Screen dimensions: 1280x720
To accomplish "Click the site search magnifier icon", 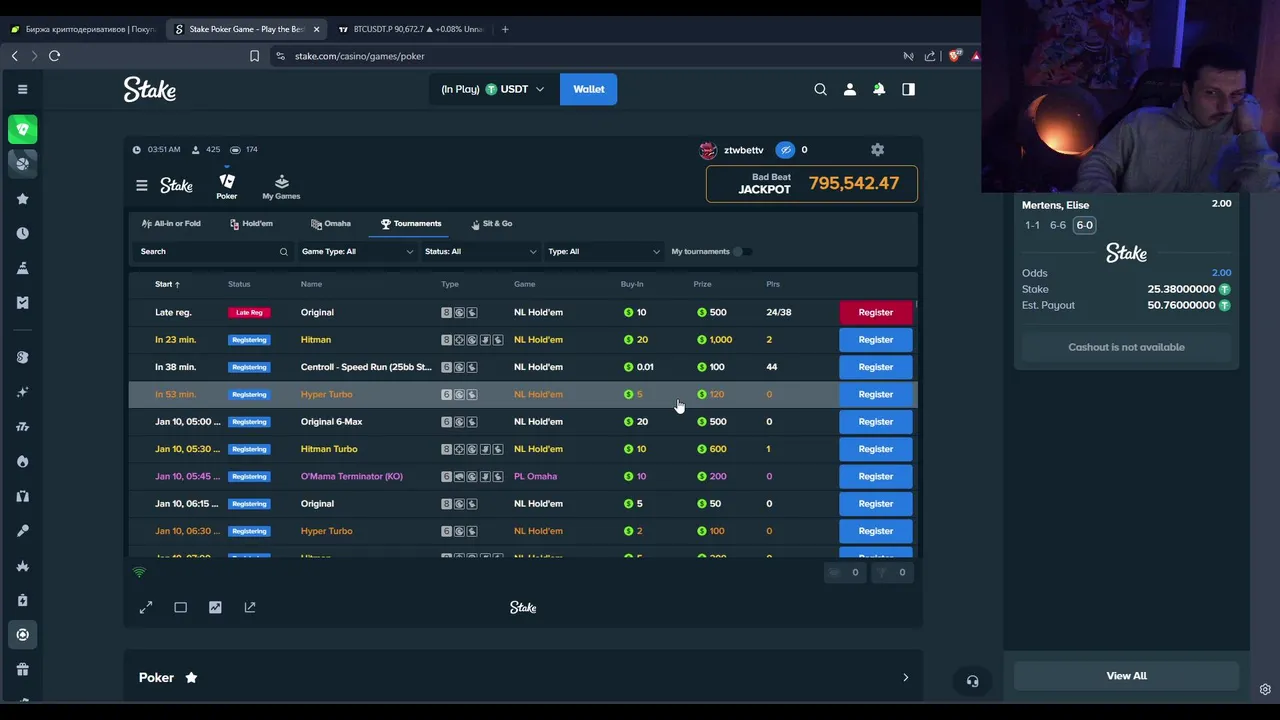I will point(820,89).
